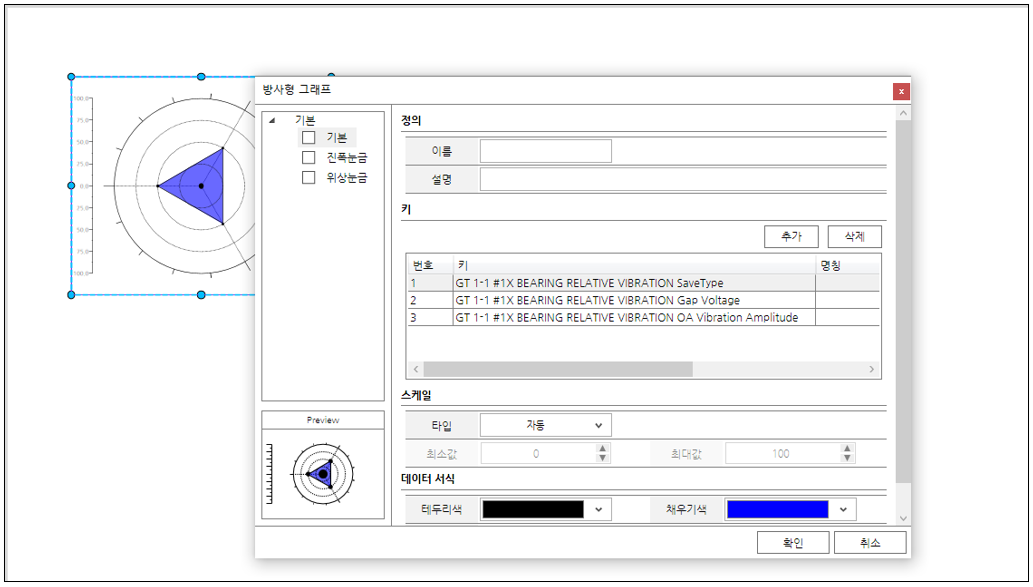The image size is (1033, 587).
Task: Select row 3 OA Vibration Amplitude key
Action: click(643, 318)
